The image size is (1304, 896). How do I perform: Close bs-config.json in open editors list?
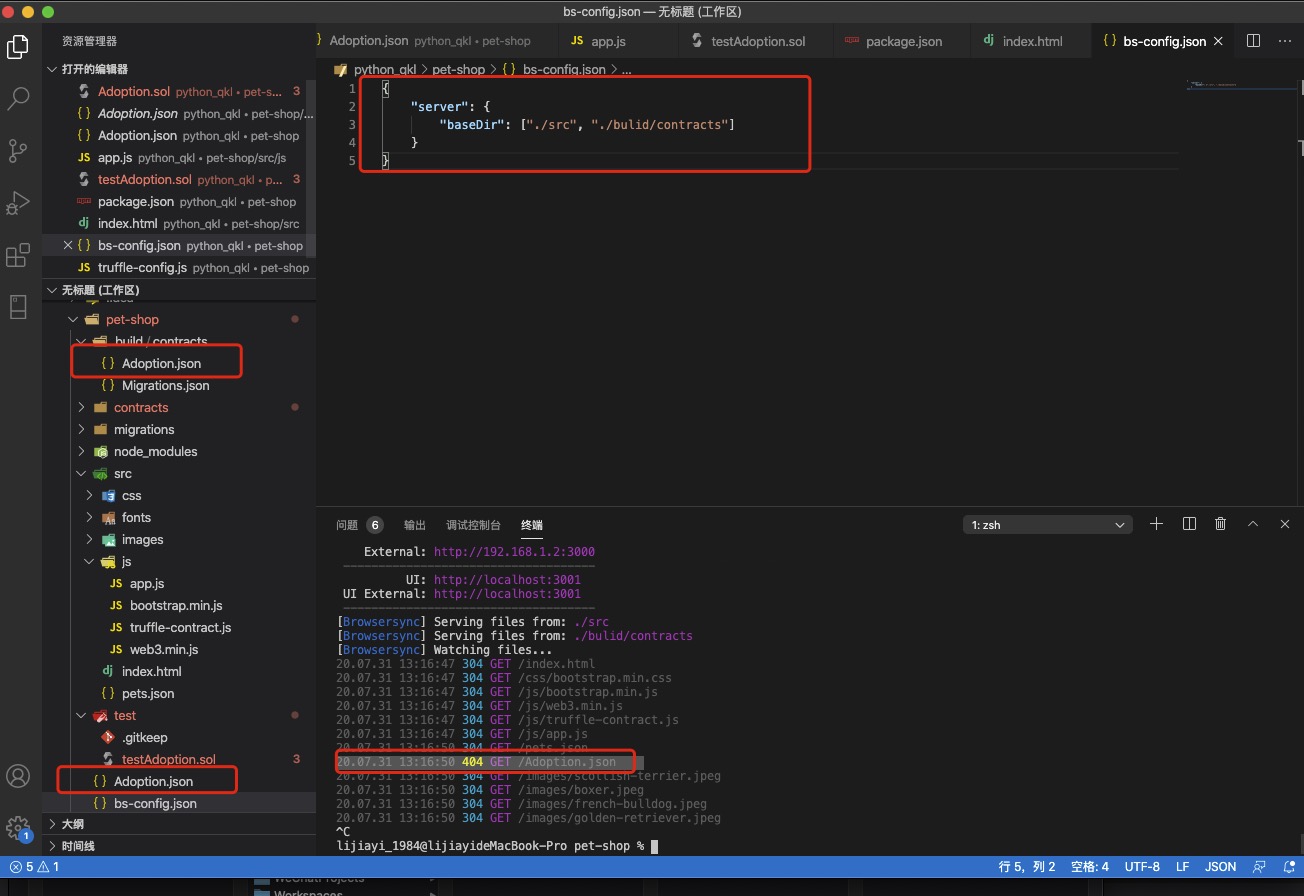(x=68, y=245)
